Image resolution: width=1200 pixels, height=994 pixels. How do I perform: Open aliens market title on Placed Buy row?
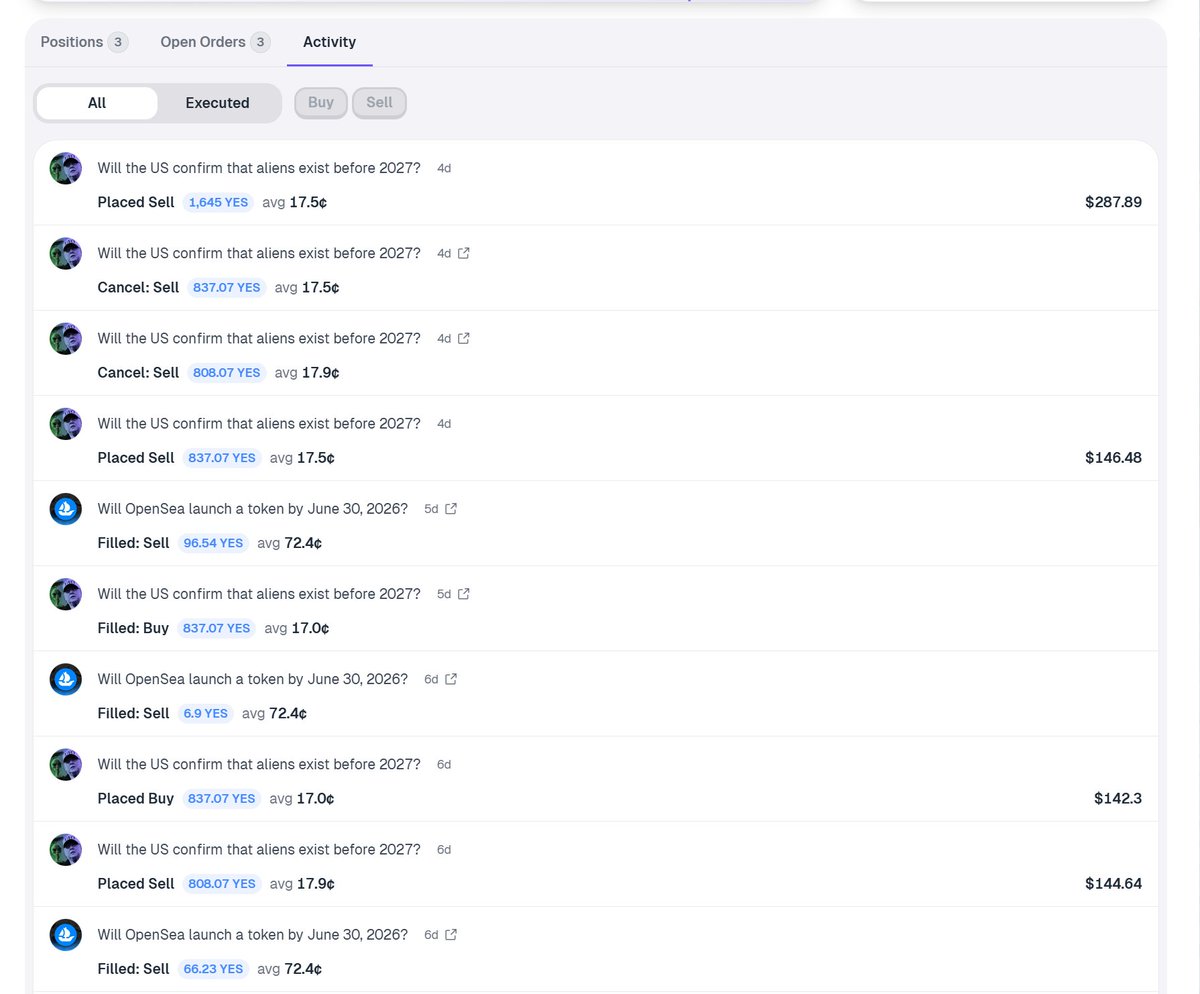(x=259, y=764)
